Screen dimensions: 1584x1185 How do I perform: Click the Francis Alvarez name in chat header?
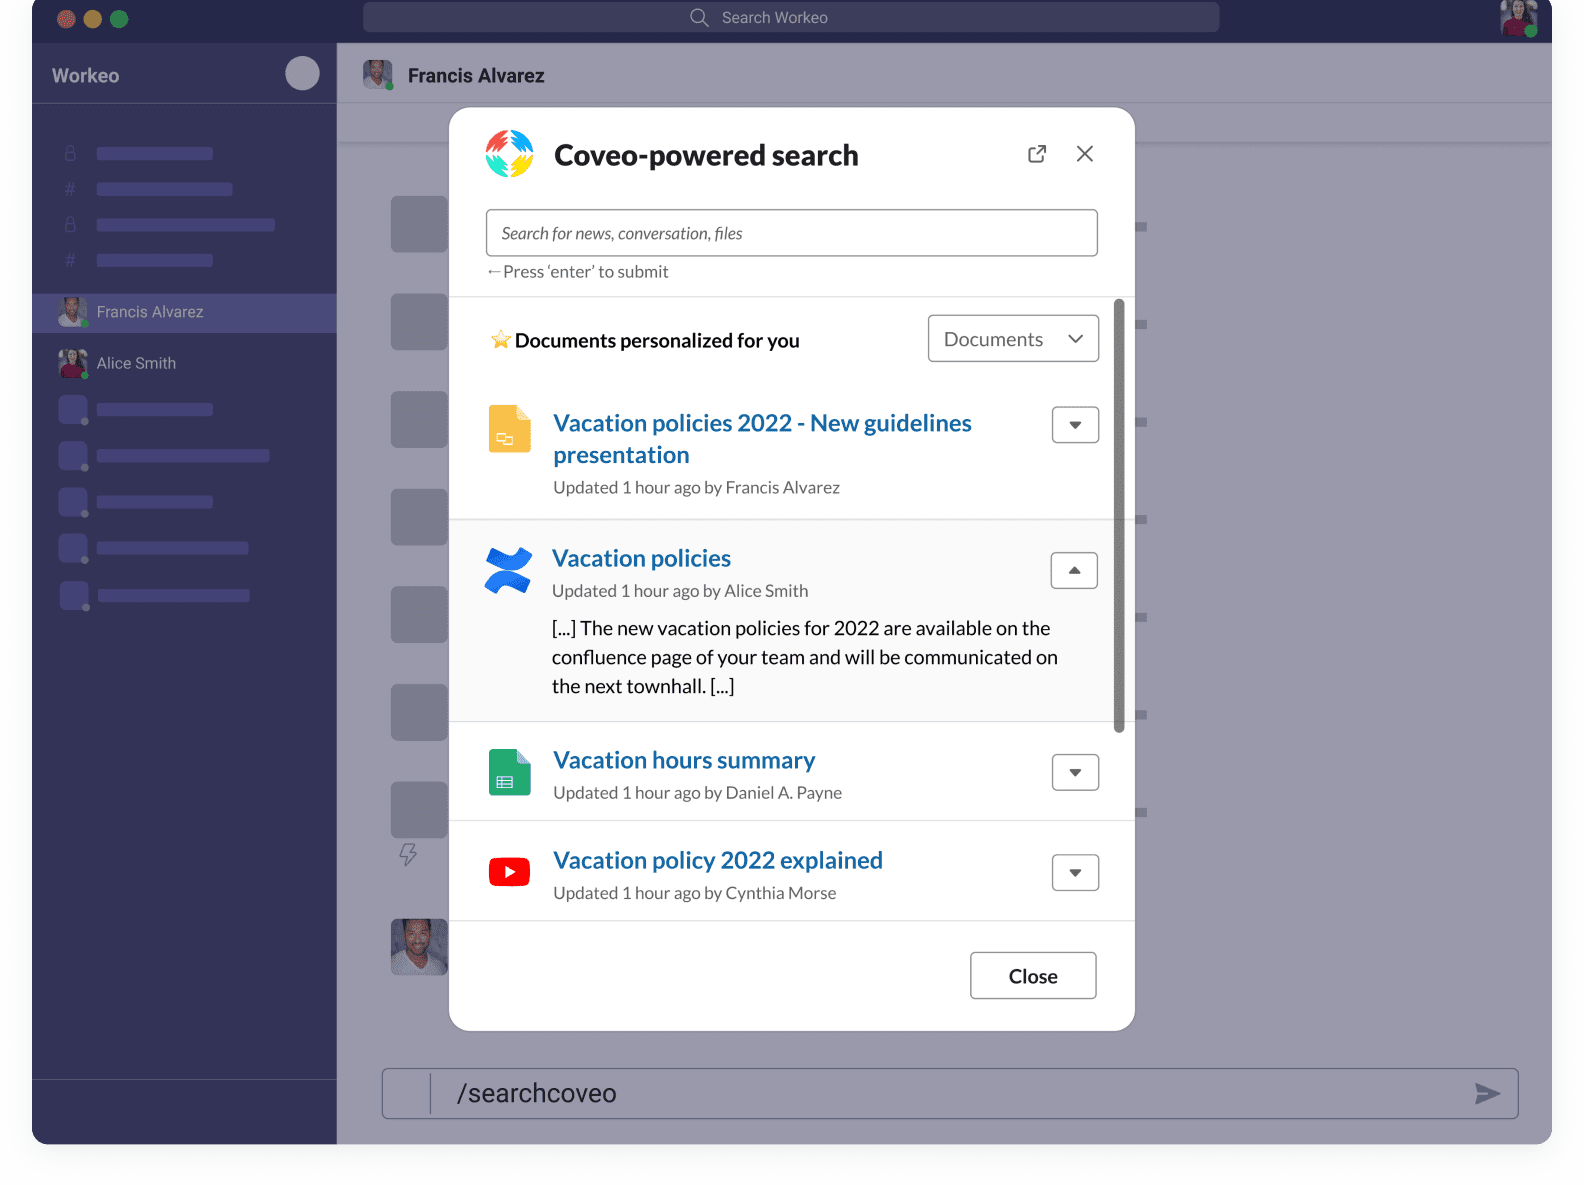pyautogui.click(x=476, y=76)
